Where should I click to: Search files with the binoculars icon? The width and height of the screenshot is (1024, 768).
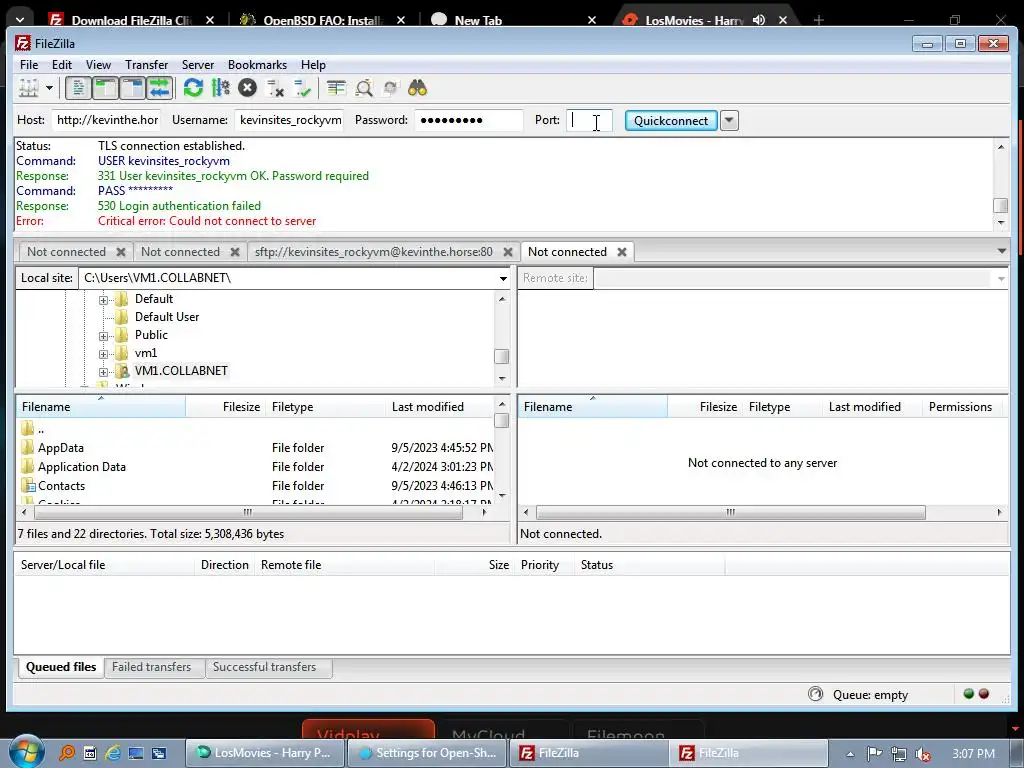pyautogui.click(x=418, y=88)
